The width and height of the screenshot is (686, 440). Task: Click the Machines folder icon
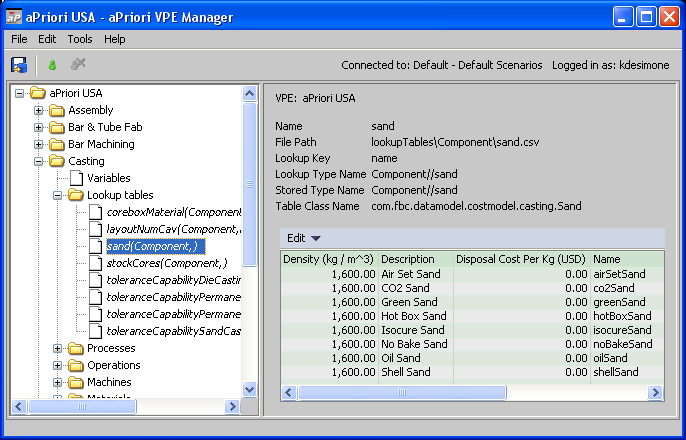coord(76,382)
